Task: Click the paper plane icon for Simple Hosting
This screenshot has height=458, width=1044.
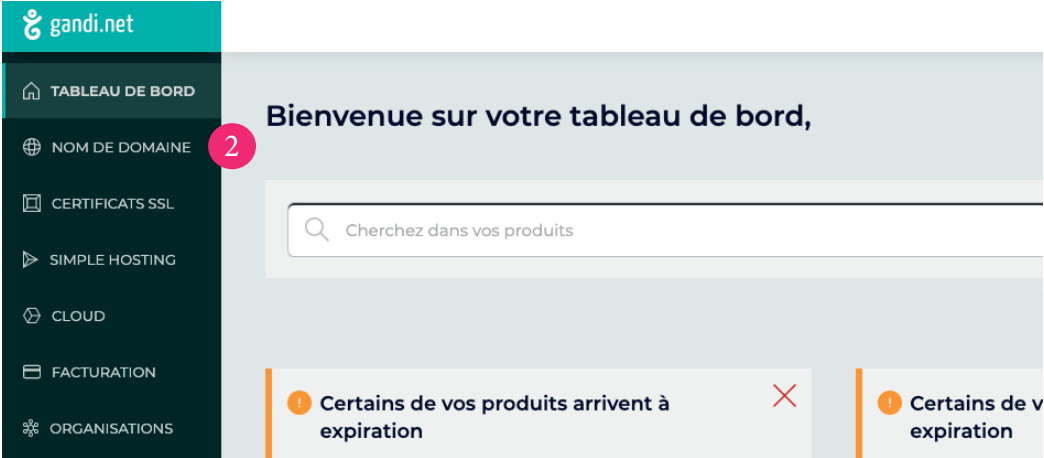Action: pyautogui.click(x=31, y=260)
